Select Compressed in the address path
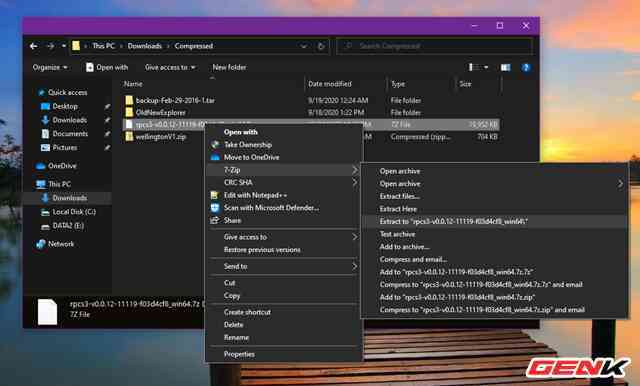Screen dimensions: 640x386 point(194,46)
